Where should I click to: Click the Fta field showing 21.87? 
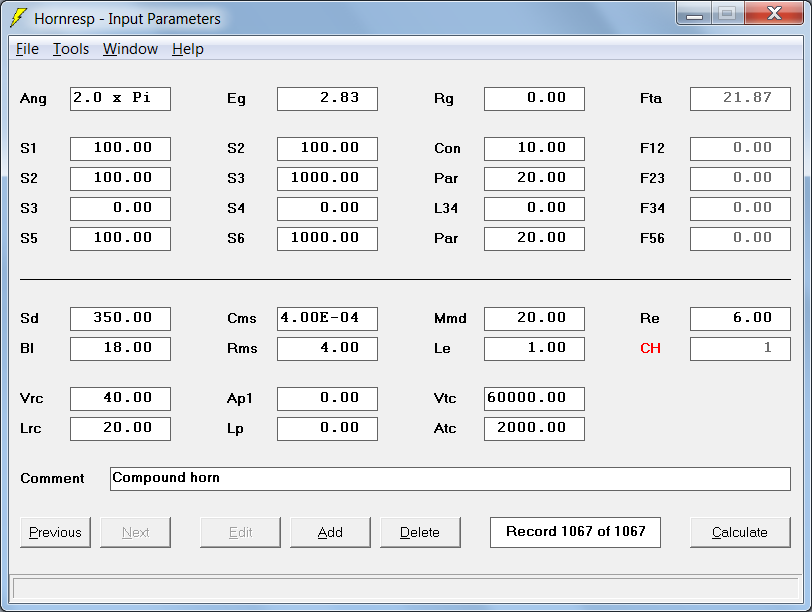pyautogui.click(x=740, y=99)
